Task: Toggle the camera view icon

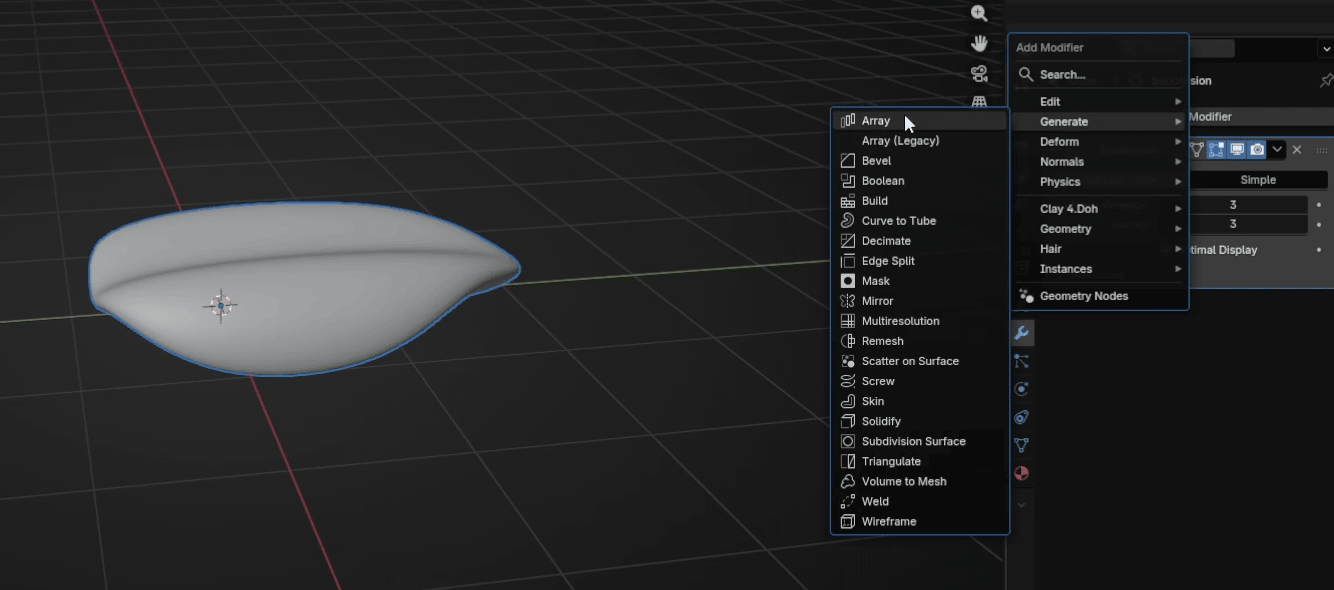Action: [x=979, y=73]
